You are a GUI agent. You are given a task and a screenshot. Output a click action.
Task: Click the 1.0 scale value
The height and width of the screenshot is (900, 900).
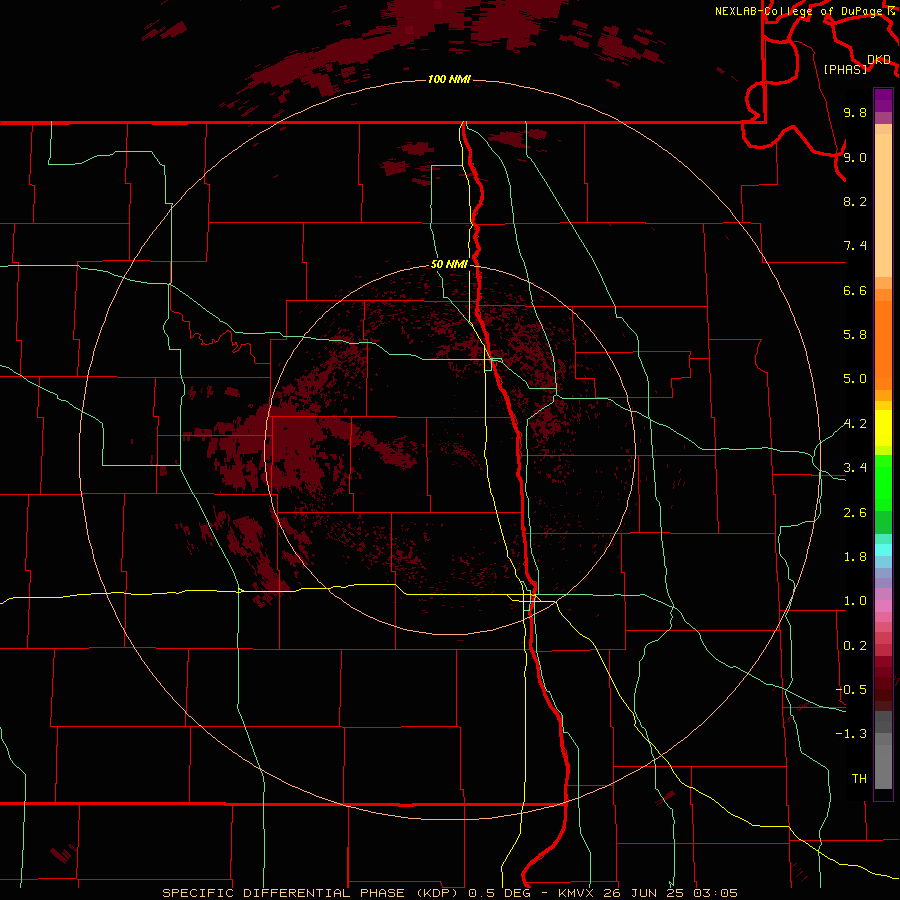pos(855,601)
